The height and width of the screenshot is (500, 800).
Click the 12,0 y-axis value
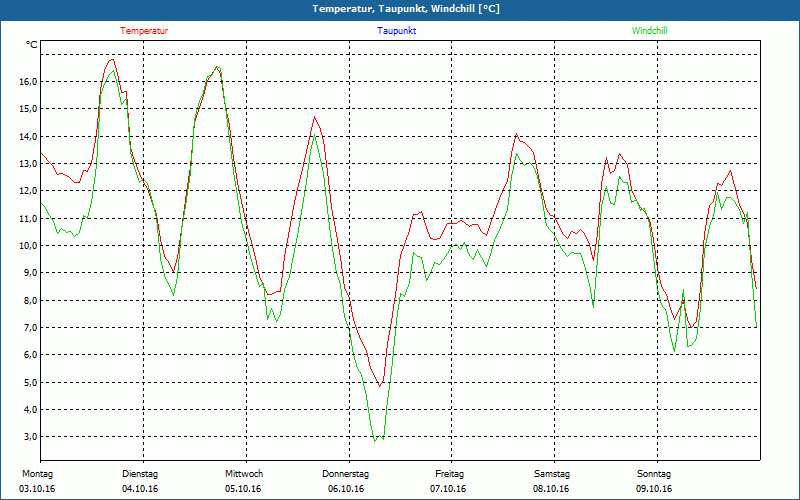tap(28, 191)
